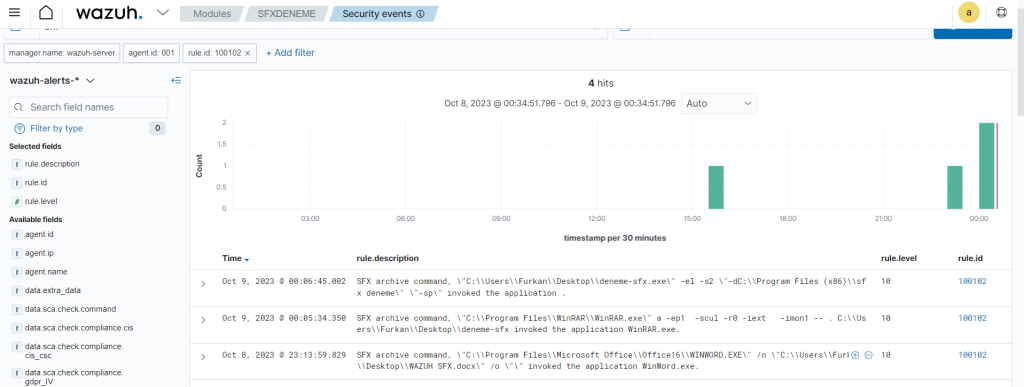Go to the home icon

pos(45,13)
